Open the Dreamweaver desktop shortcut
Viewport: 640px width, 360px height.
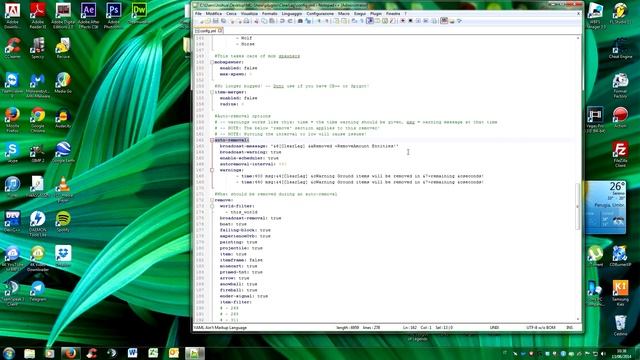click(139, 13)
